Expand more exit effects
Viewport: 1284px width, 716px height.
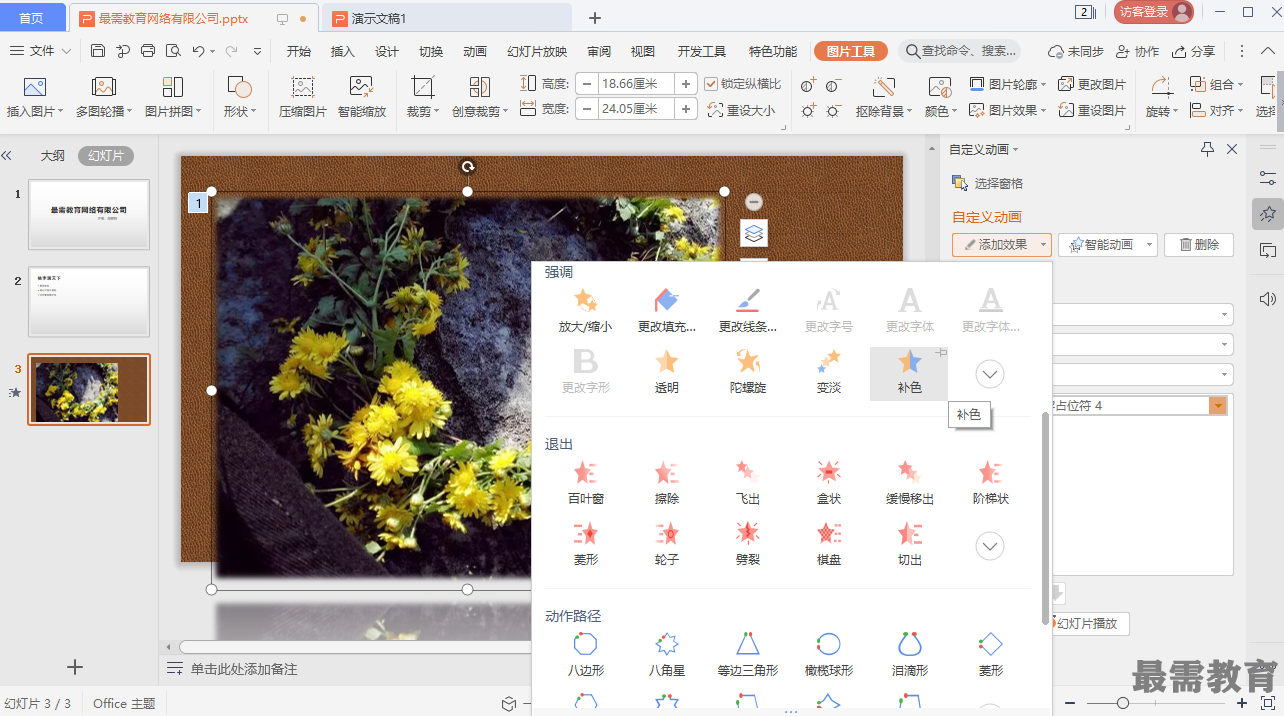(x=990, y=546)
